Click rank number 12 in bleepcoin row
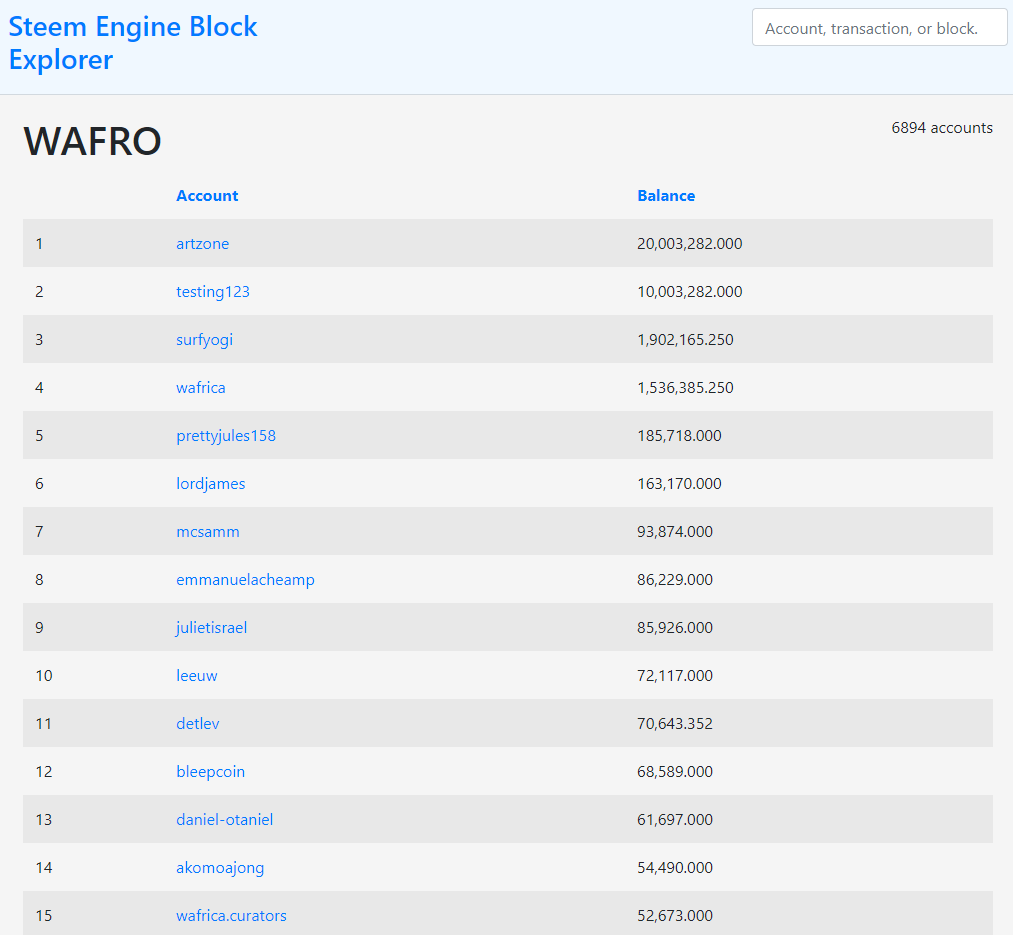 click(44, 772)
